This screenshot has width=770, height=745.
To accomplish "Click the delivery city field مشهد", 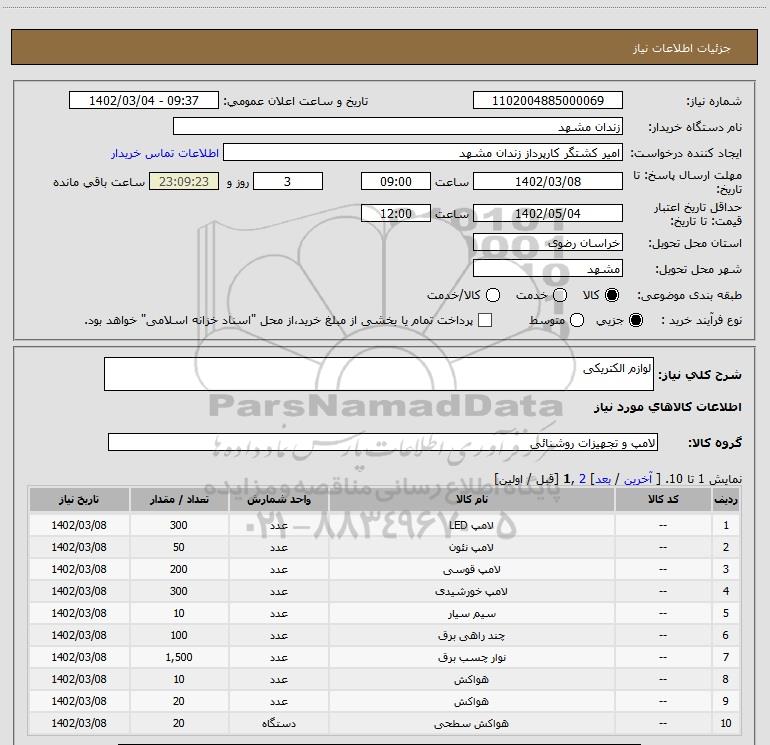I will click(548, 268).
